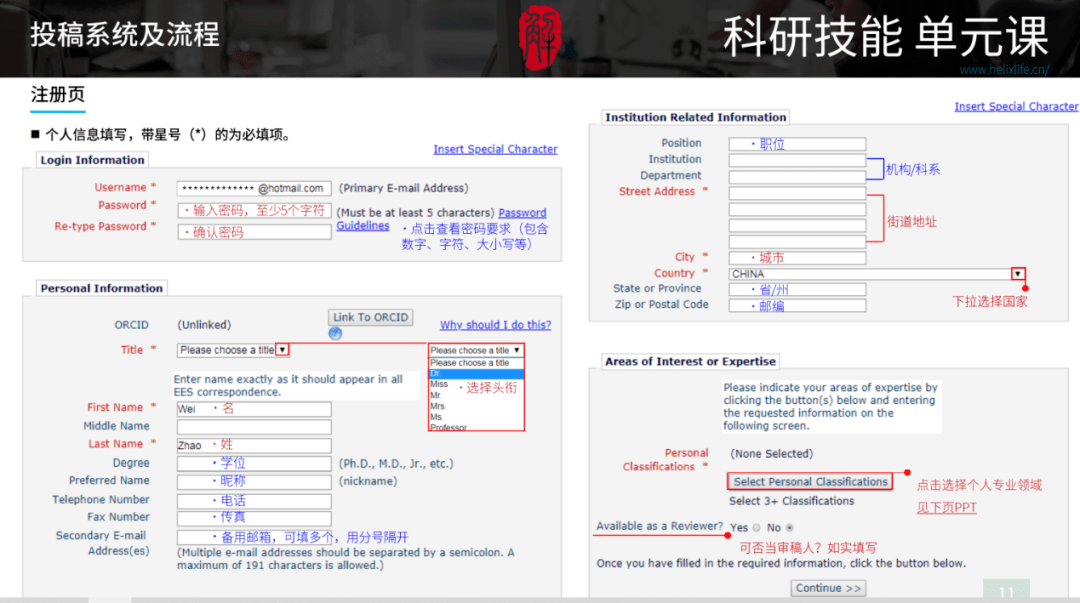
Task: Click the 见下页PPT underlined link
Action: 946,507
